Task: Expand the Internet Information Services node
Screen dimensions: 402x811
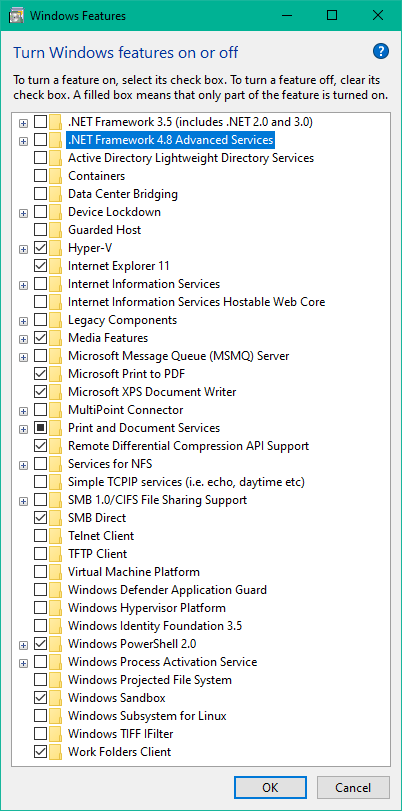Action: pos(23,284)
